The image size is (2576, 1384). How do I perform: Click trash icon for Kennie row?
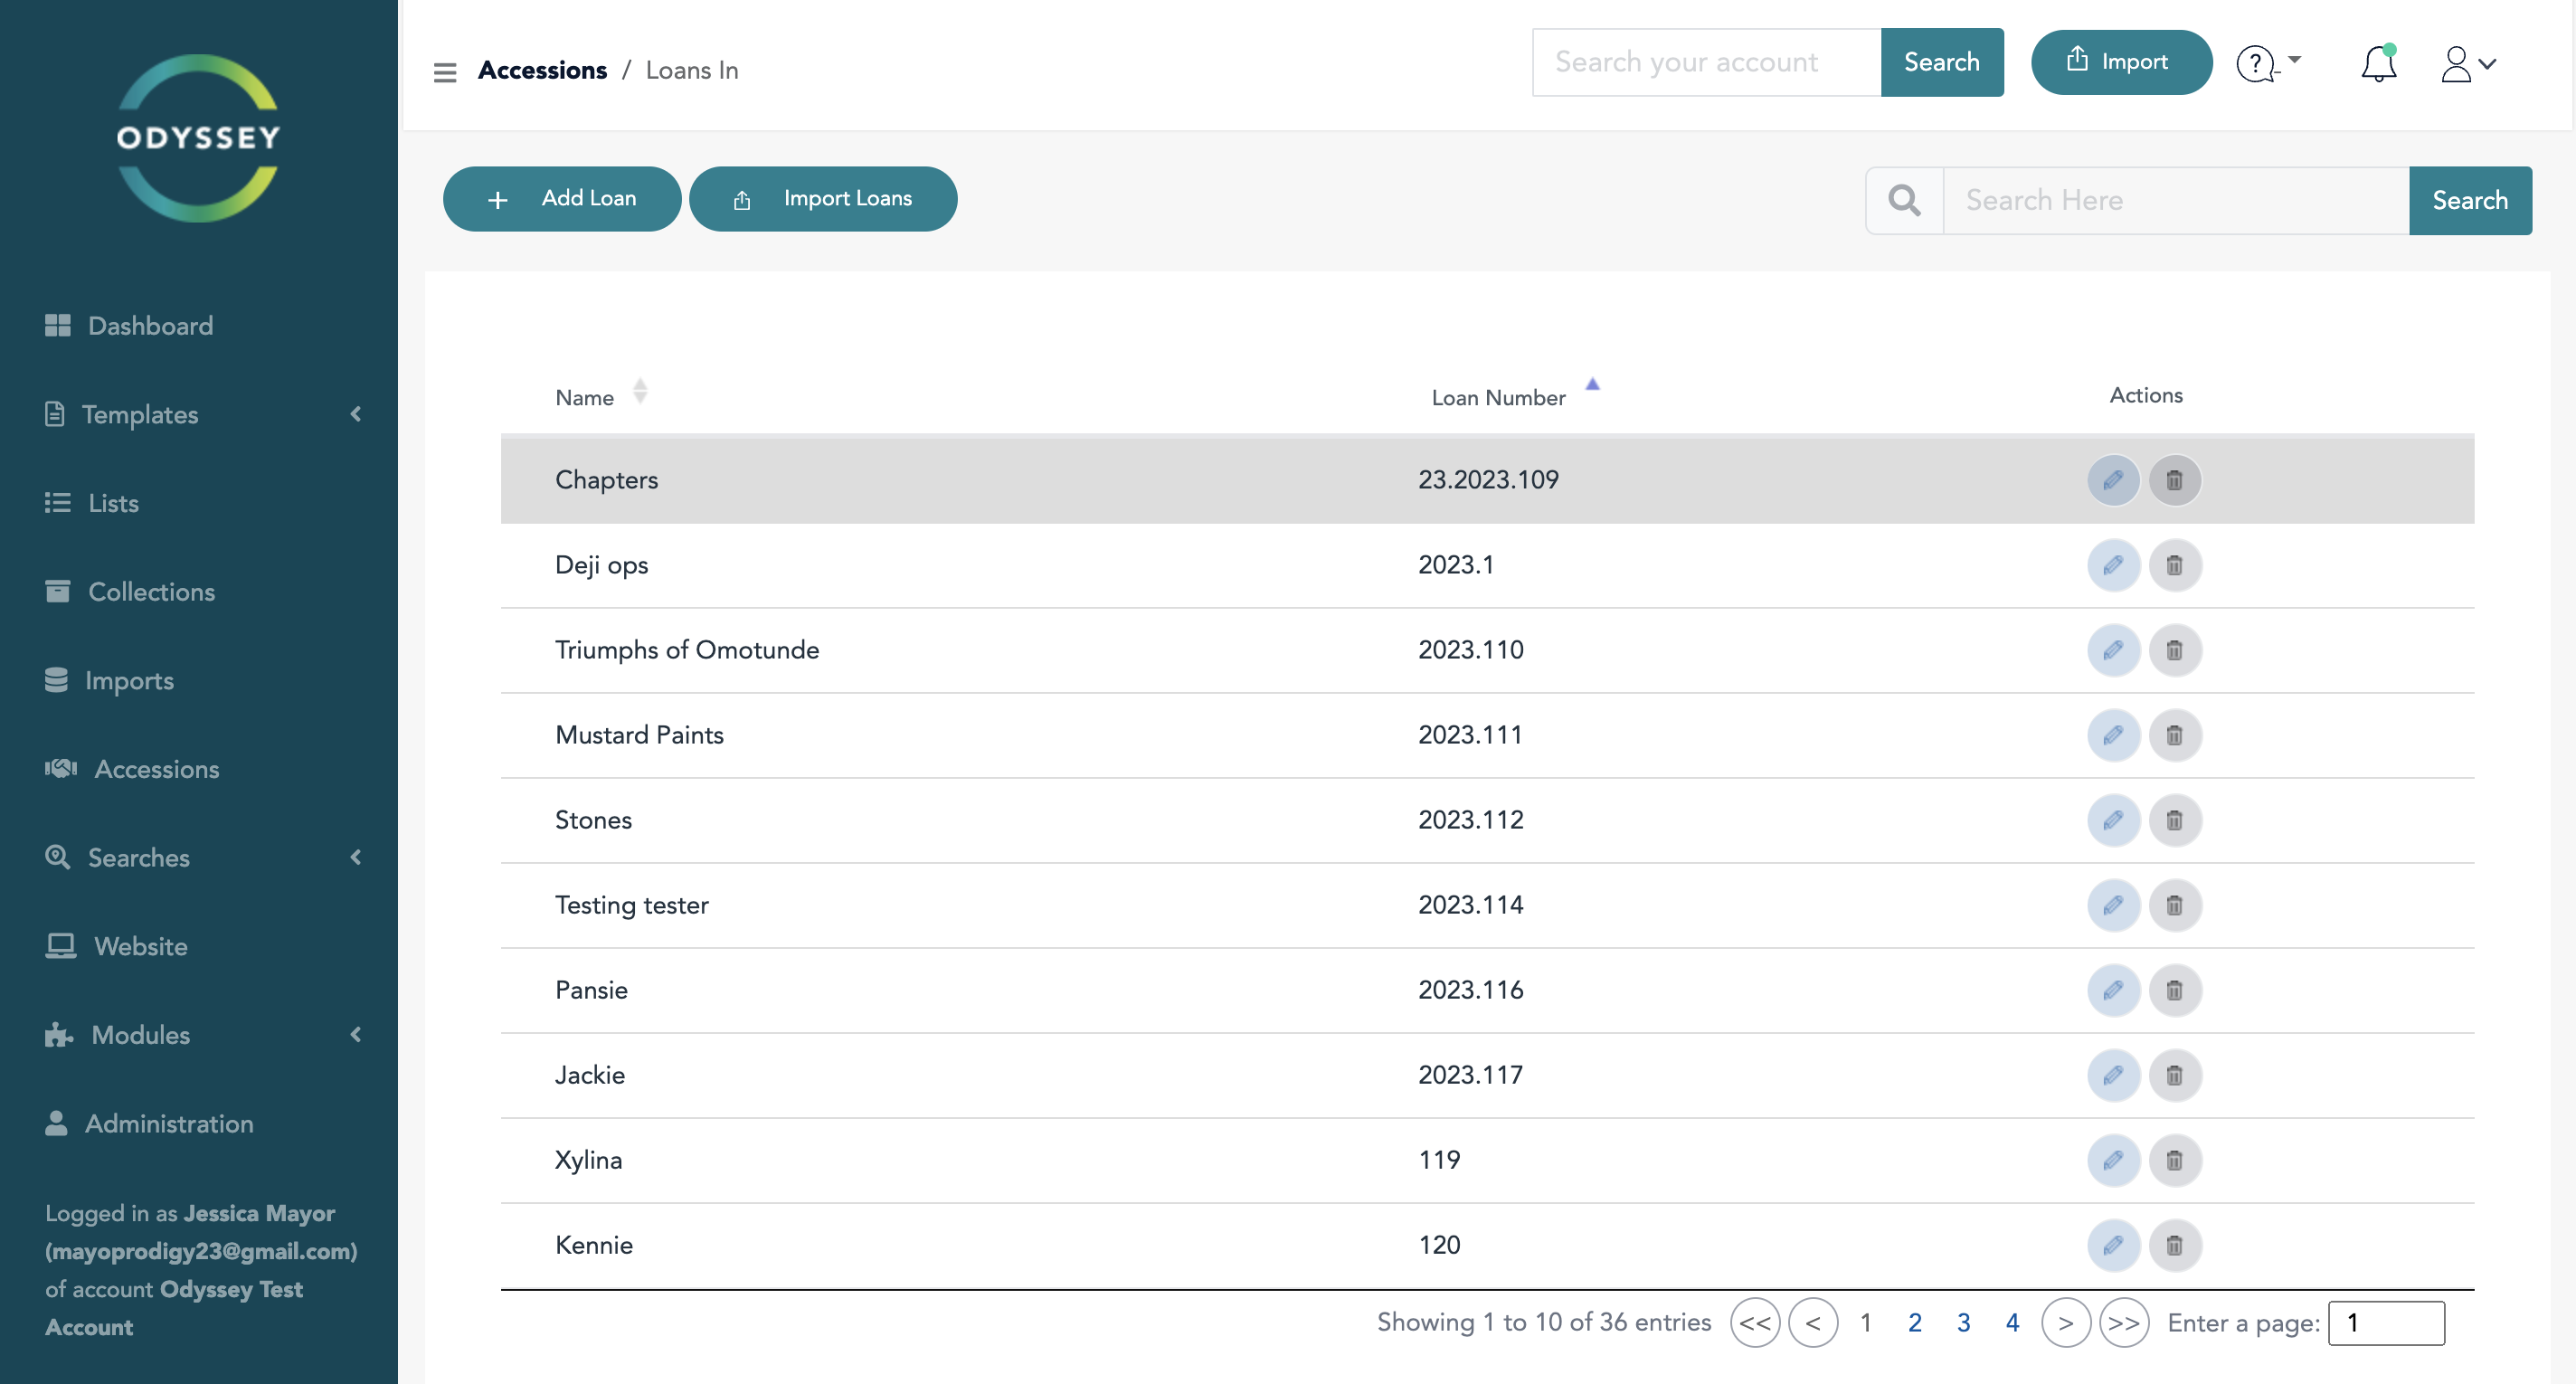coord(2174,1245)
